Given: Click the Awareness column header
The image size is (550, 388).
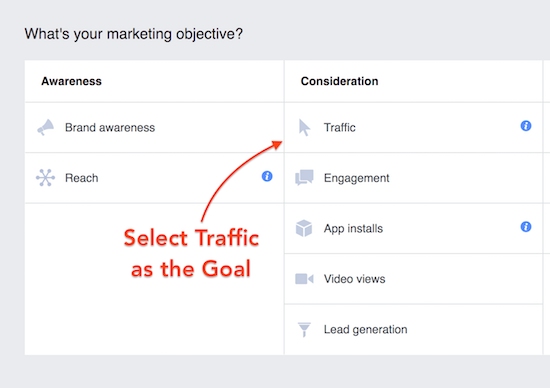Looking at the screenshot, I should [72, 81].
